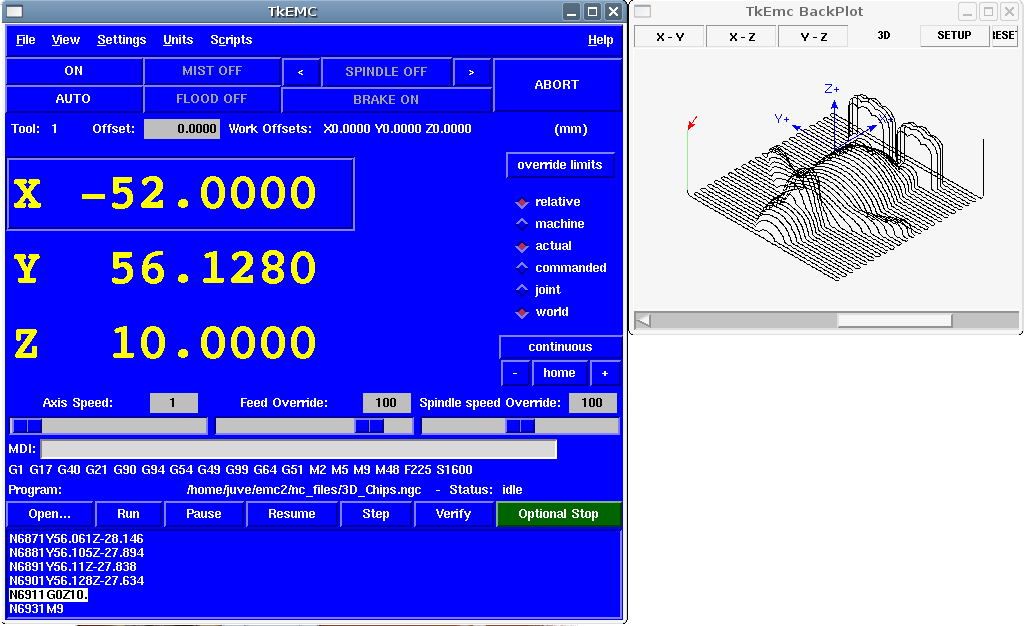Open the Scripts menu
The width and height of the screenshot is (1024, 626).
pos(231,40)
